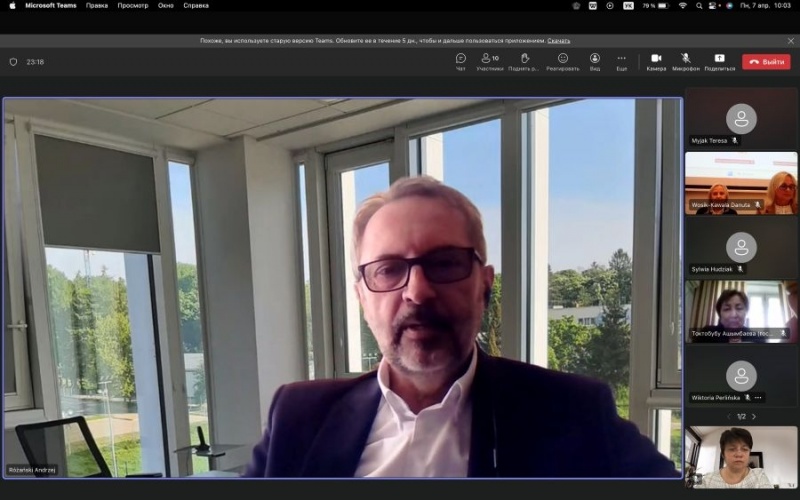Viewport: 800px width, 500px height.
Task: Open the Чат (chat) panel
Action: (460, 61)
